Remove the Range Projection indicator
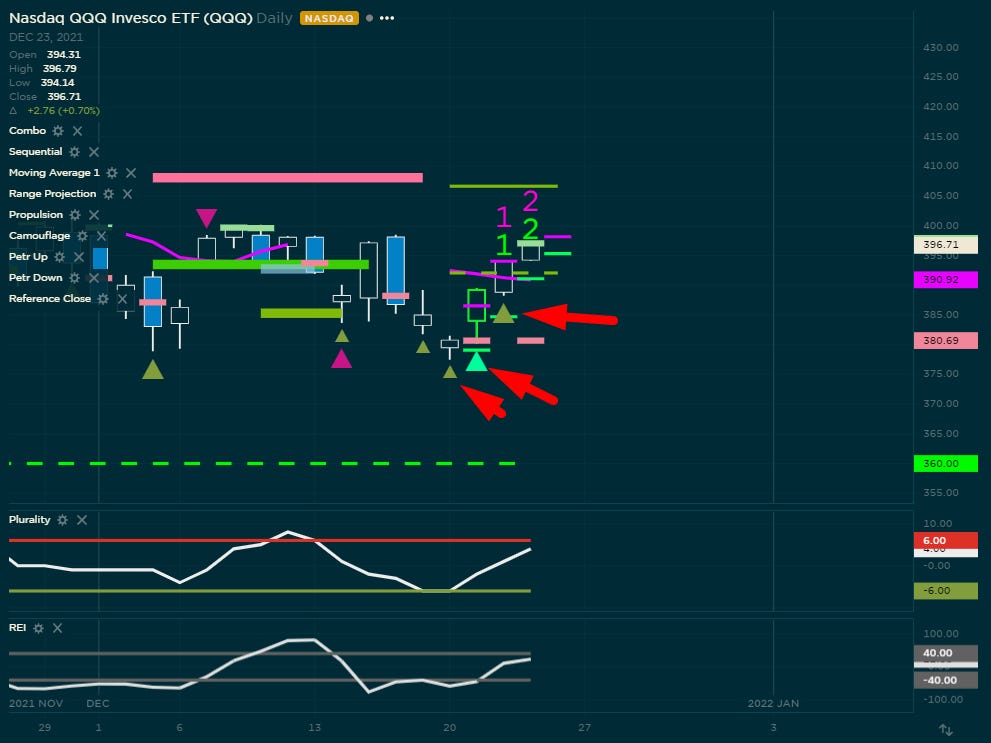Image resolution: width=991 pixels, height=743 pixels. [x=127, y=194]
